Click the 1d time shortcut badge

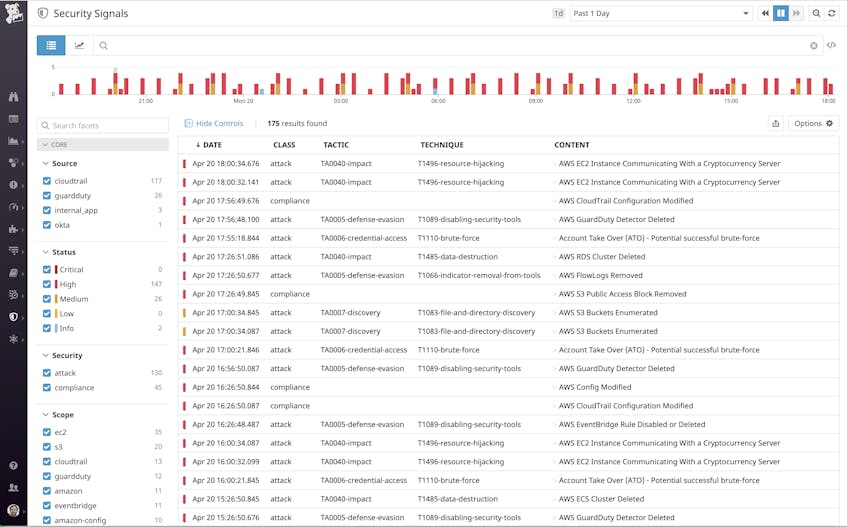tap(559, 13)
